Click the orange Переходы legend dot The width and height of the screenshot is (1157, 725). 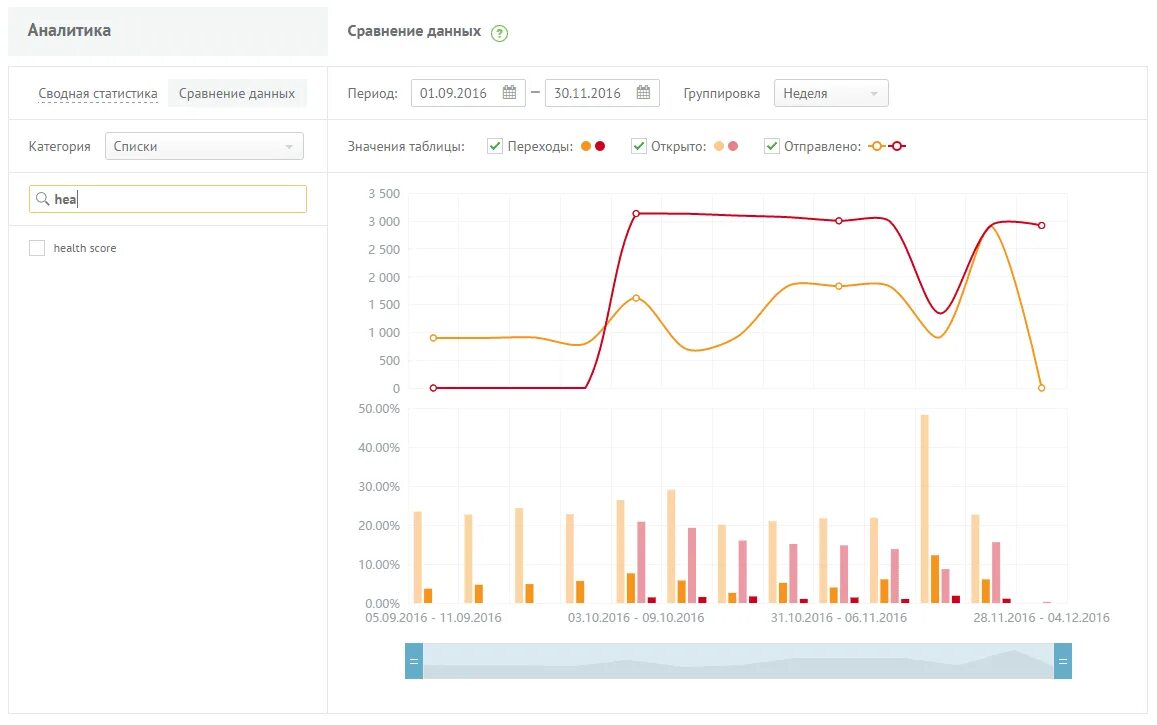point(586,146)
